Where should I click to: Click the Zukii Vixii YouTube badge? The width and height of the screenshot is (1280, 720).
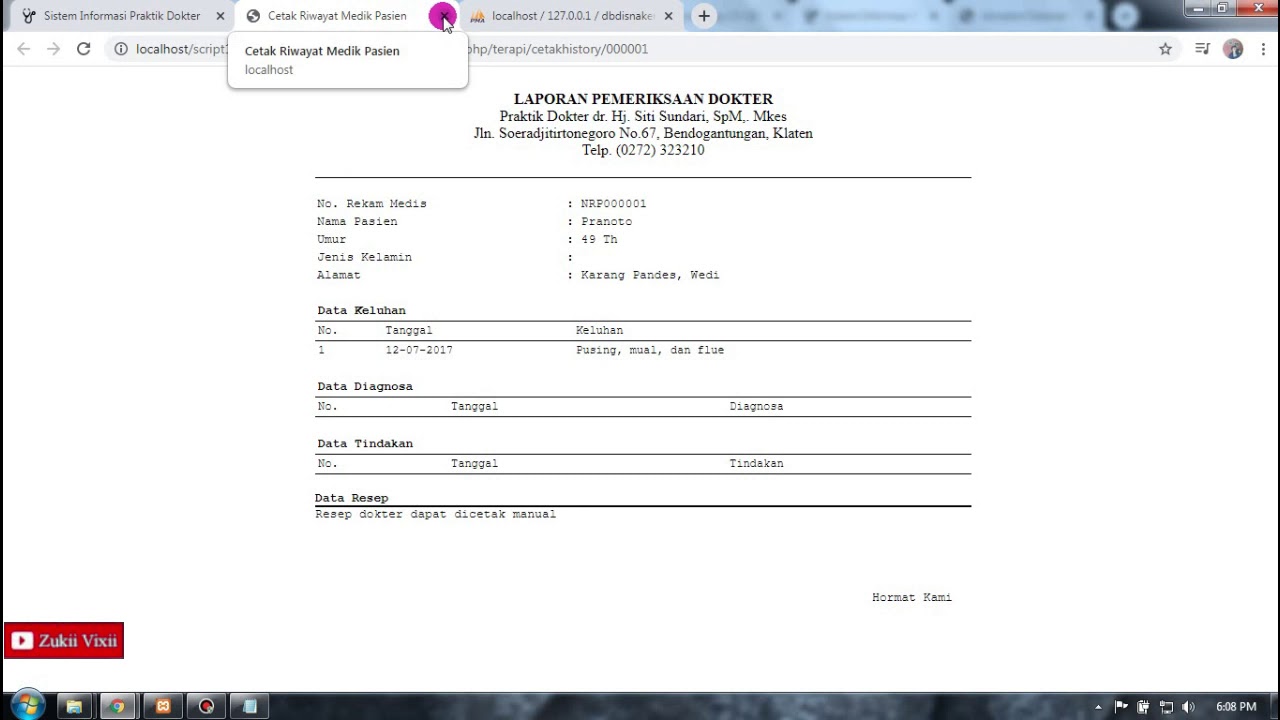coord(64,641)
